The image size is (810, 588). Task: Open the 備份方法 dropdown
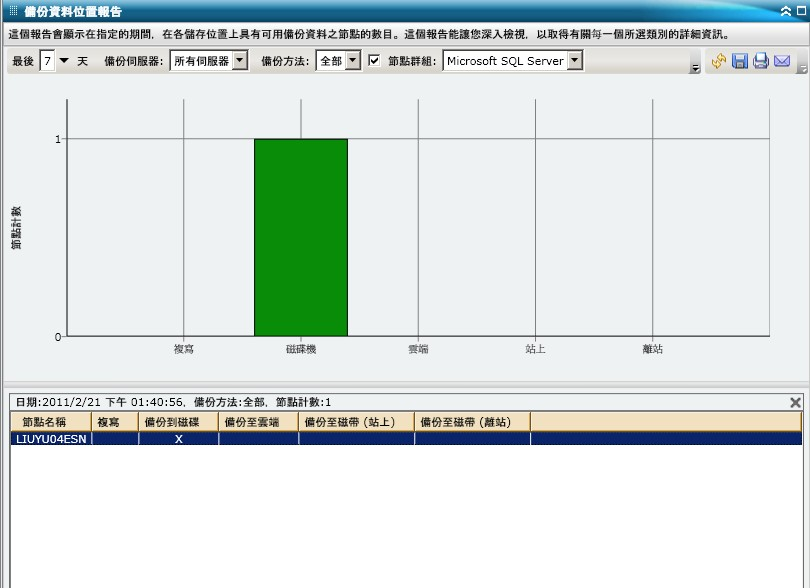[x=352, y=60]
